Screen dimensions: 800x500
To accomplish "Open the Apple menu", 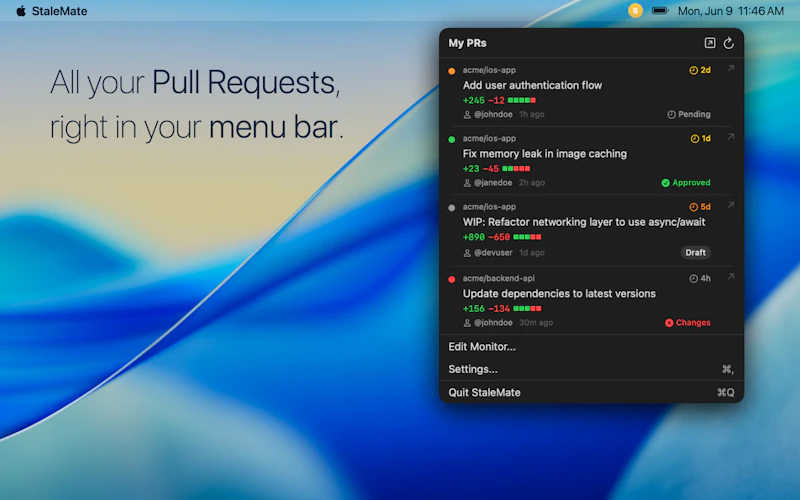I will 21,11.
